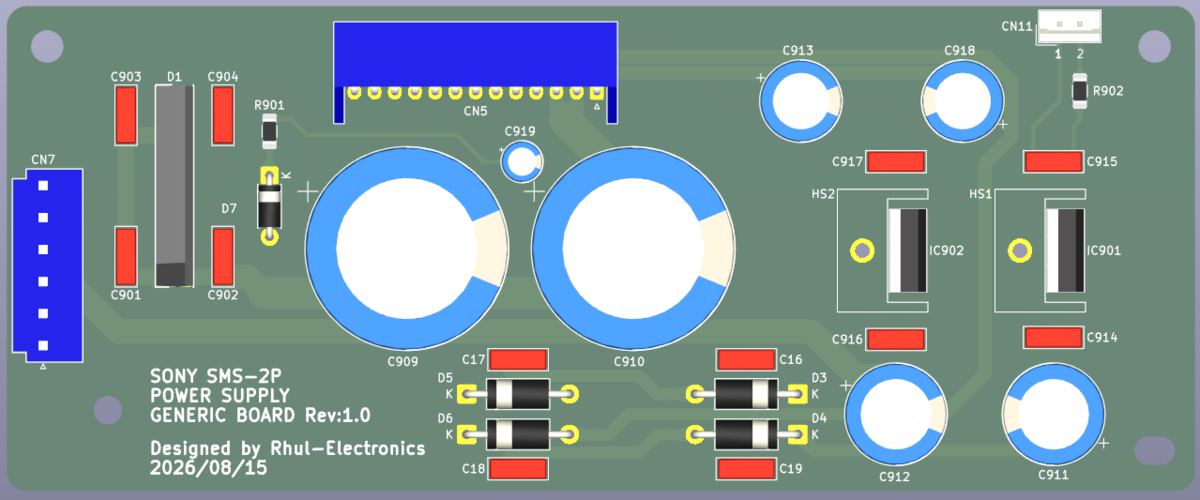1200x500 pixels.
Task: Click the "GENERIC BOARD Rev:1.0" text
Action: coord(260,415)
